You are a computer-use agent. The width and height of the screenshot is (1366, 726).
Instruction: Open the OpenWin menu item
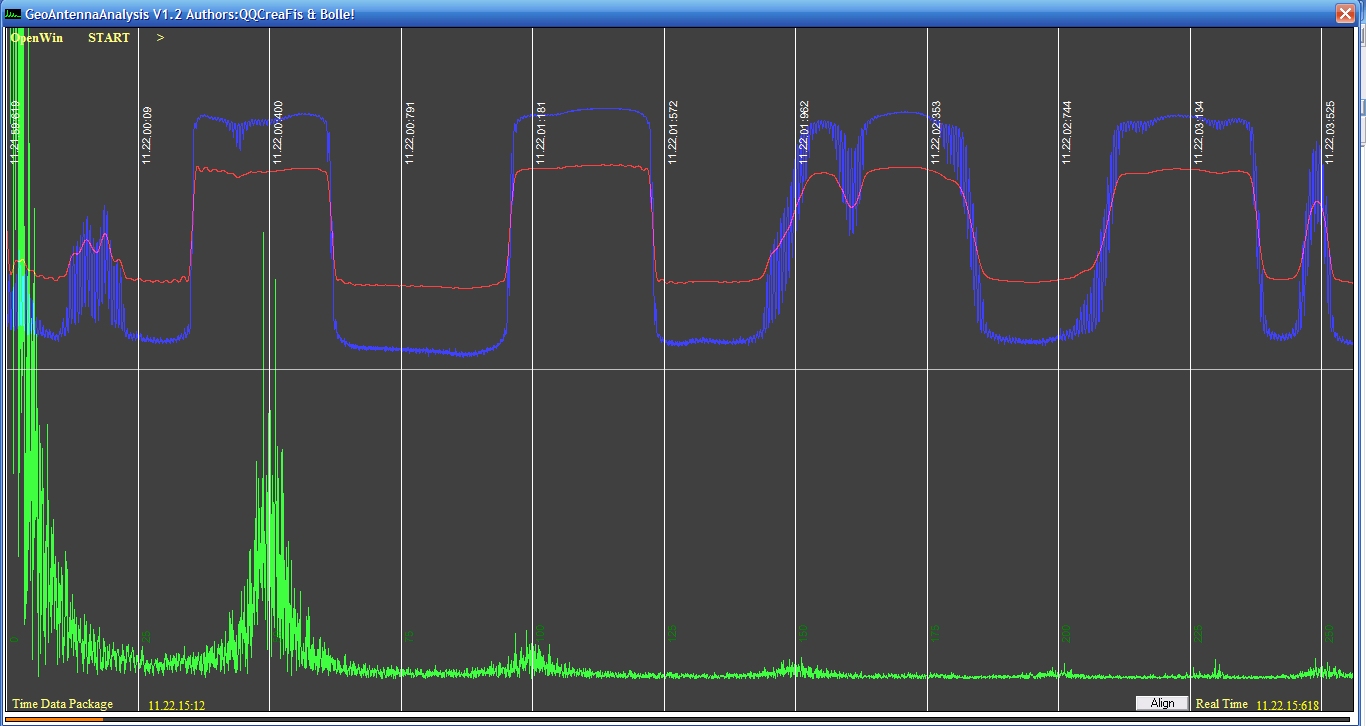coord(37,38)
